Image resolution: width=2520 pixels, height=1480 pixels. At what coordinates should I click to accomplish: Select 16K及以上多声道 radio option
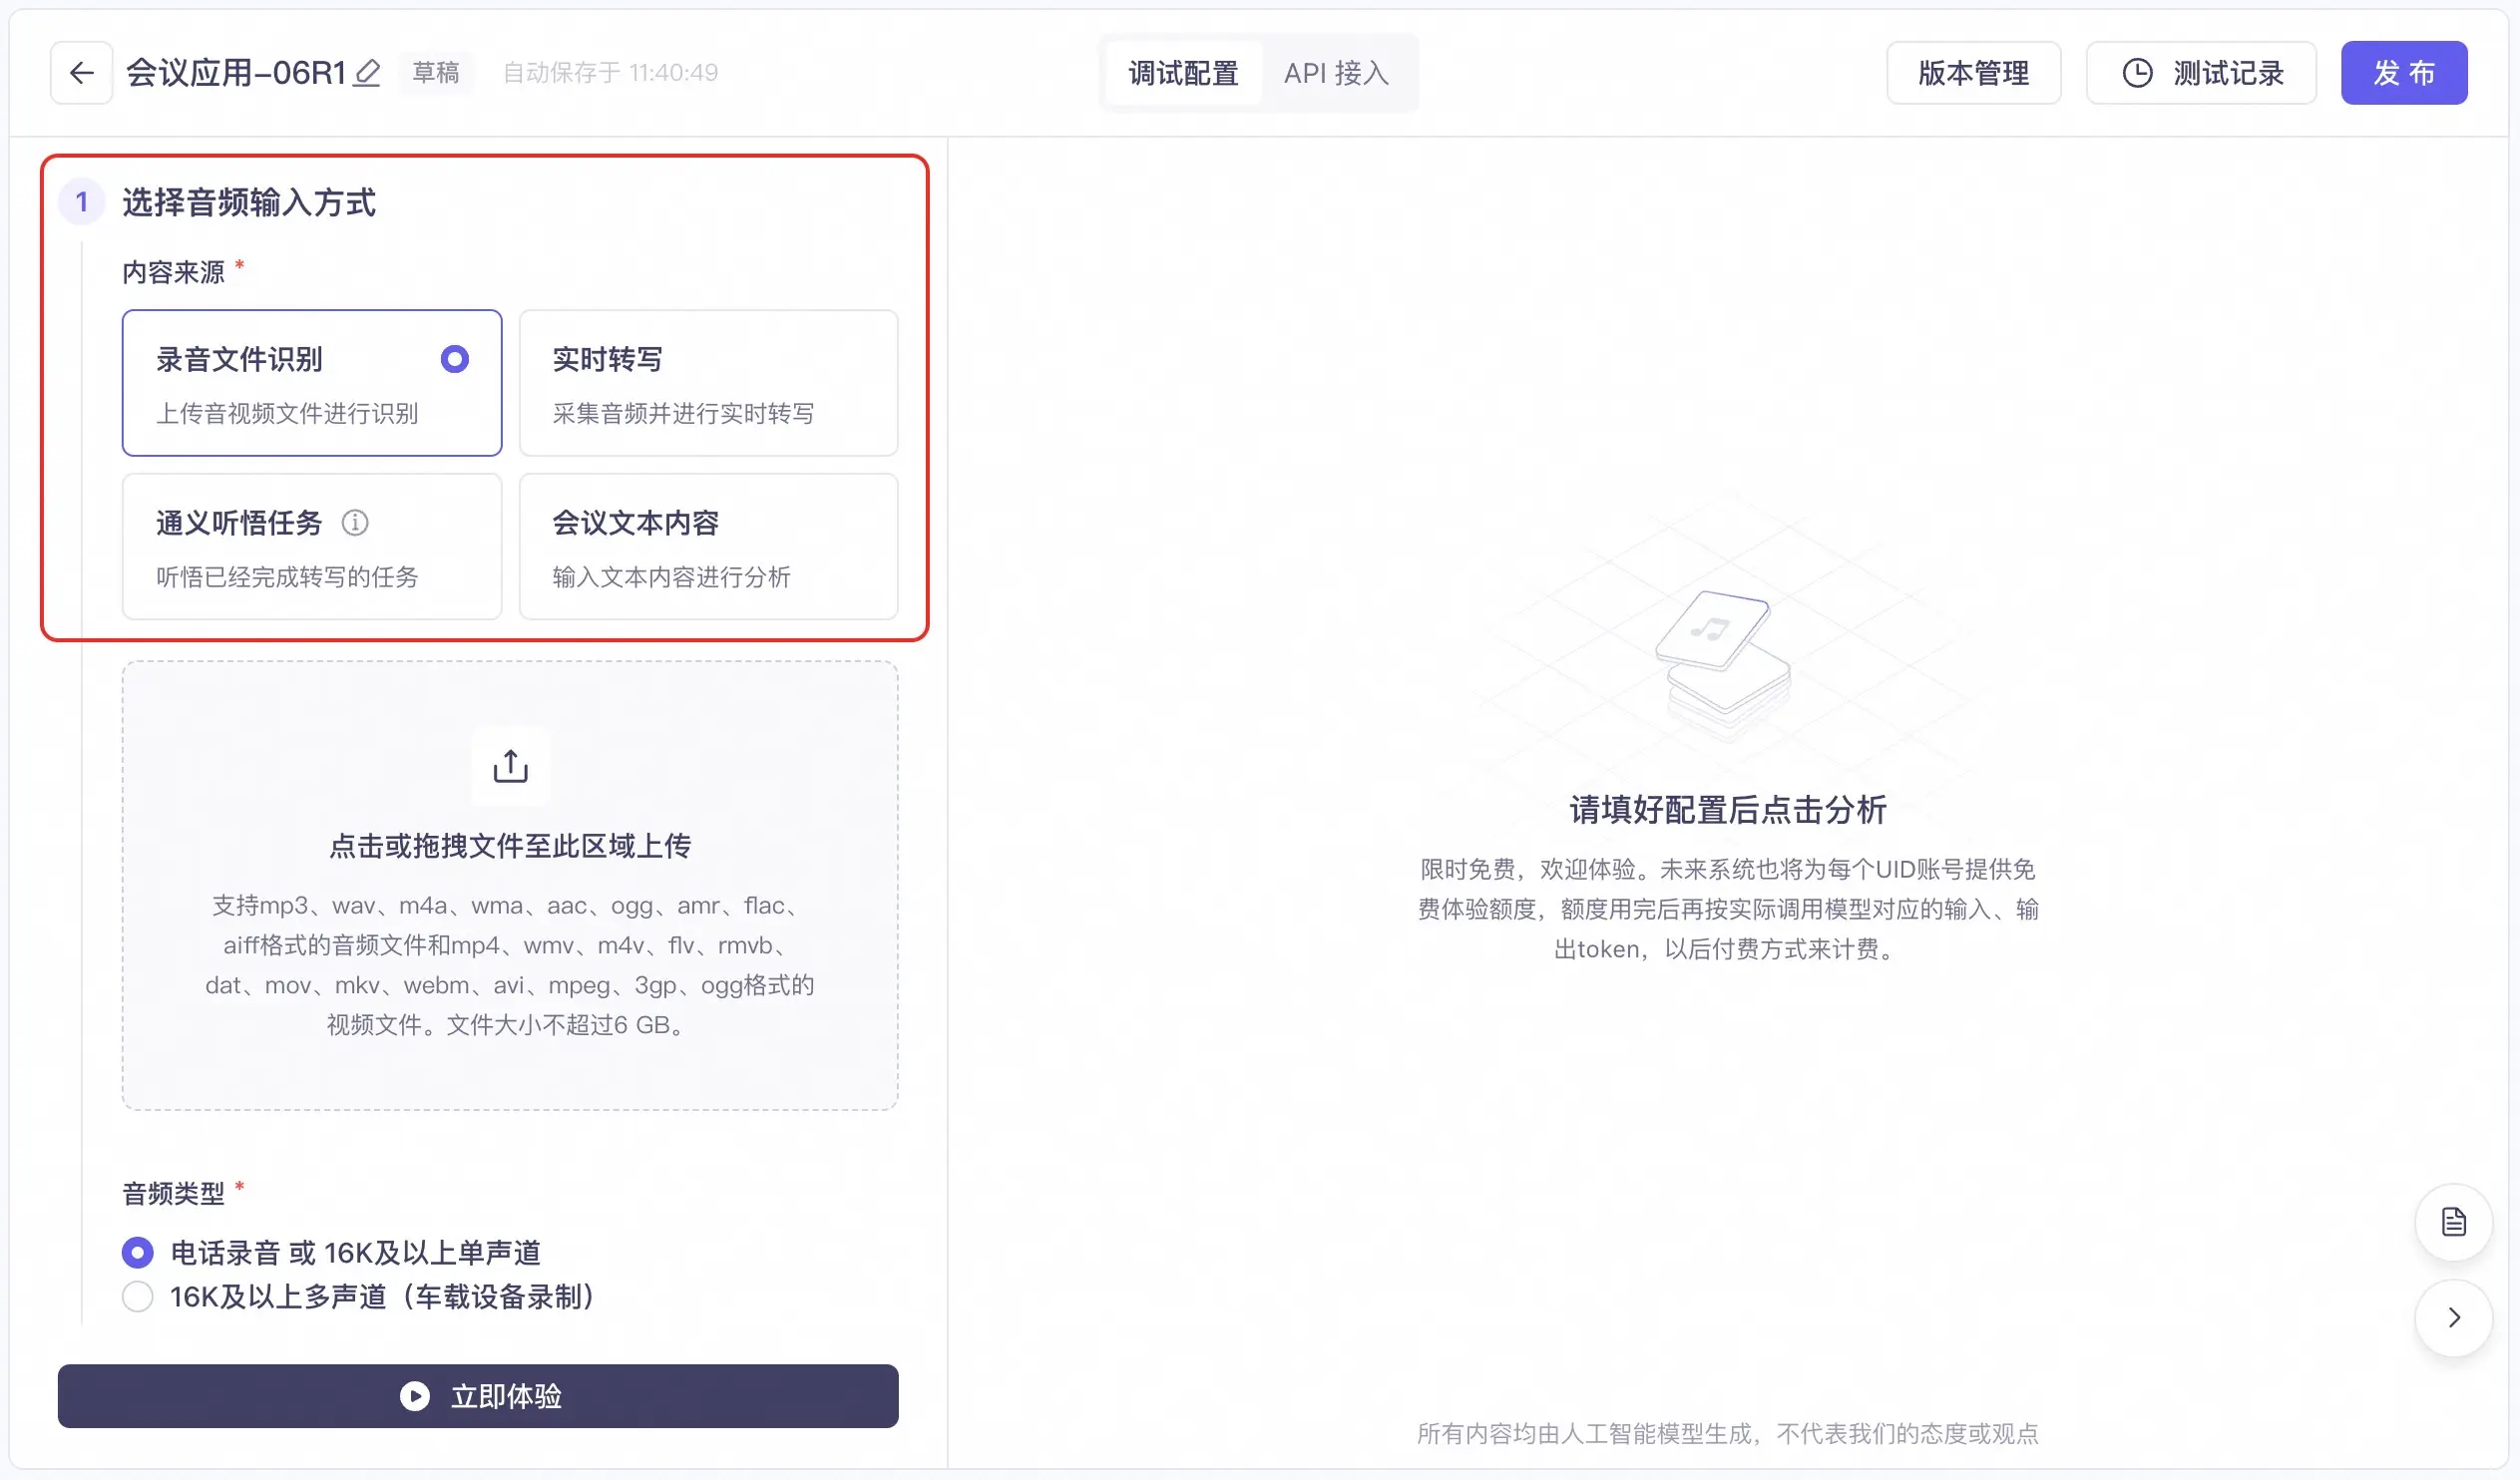tap(138, 1297)
